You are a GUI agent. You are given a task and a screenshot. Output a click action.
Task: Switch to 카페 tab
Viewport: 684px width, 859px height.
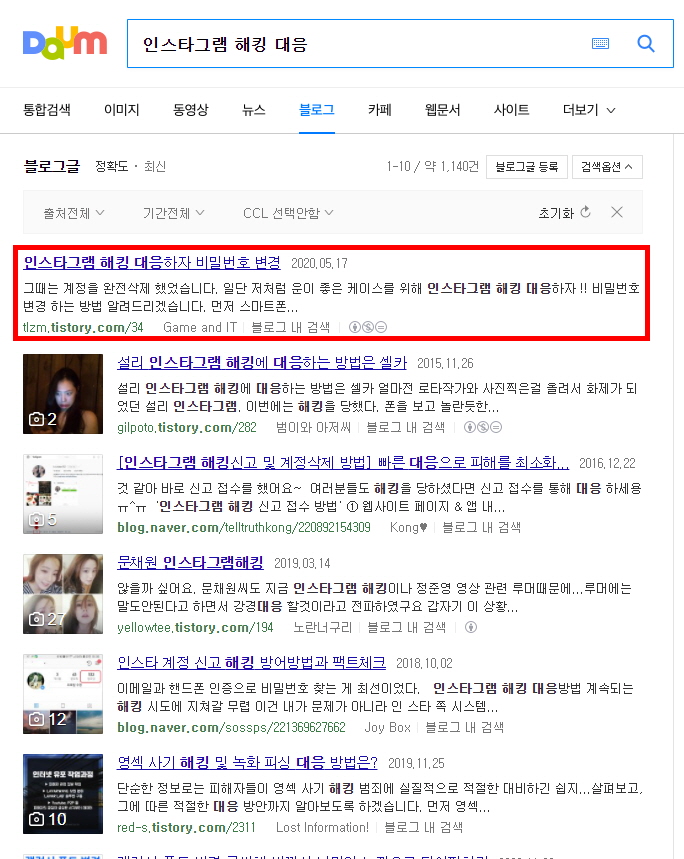click(x=380, y=110)
